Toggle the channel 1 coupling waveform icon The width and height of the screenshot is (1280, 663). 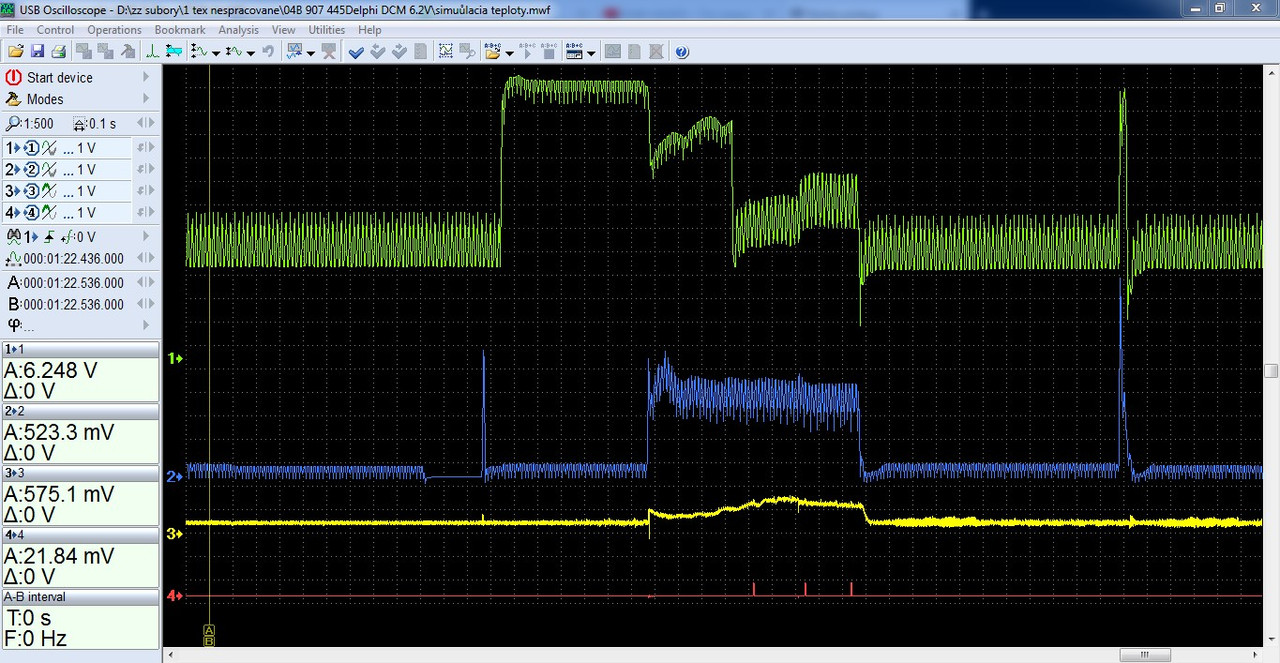pos(49,148)
